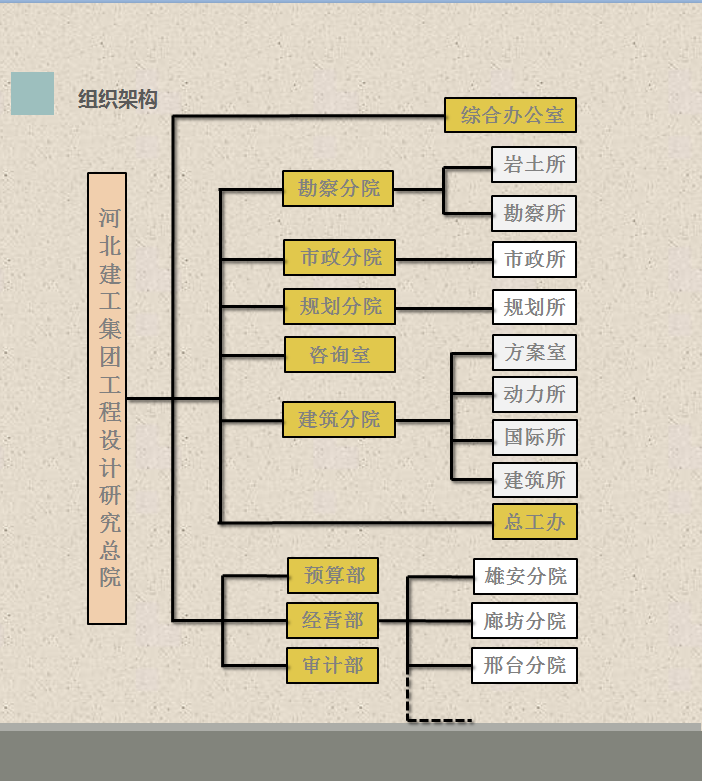
Task: Click the 经营部 box
Action: pos(333,620)
